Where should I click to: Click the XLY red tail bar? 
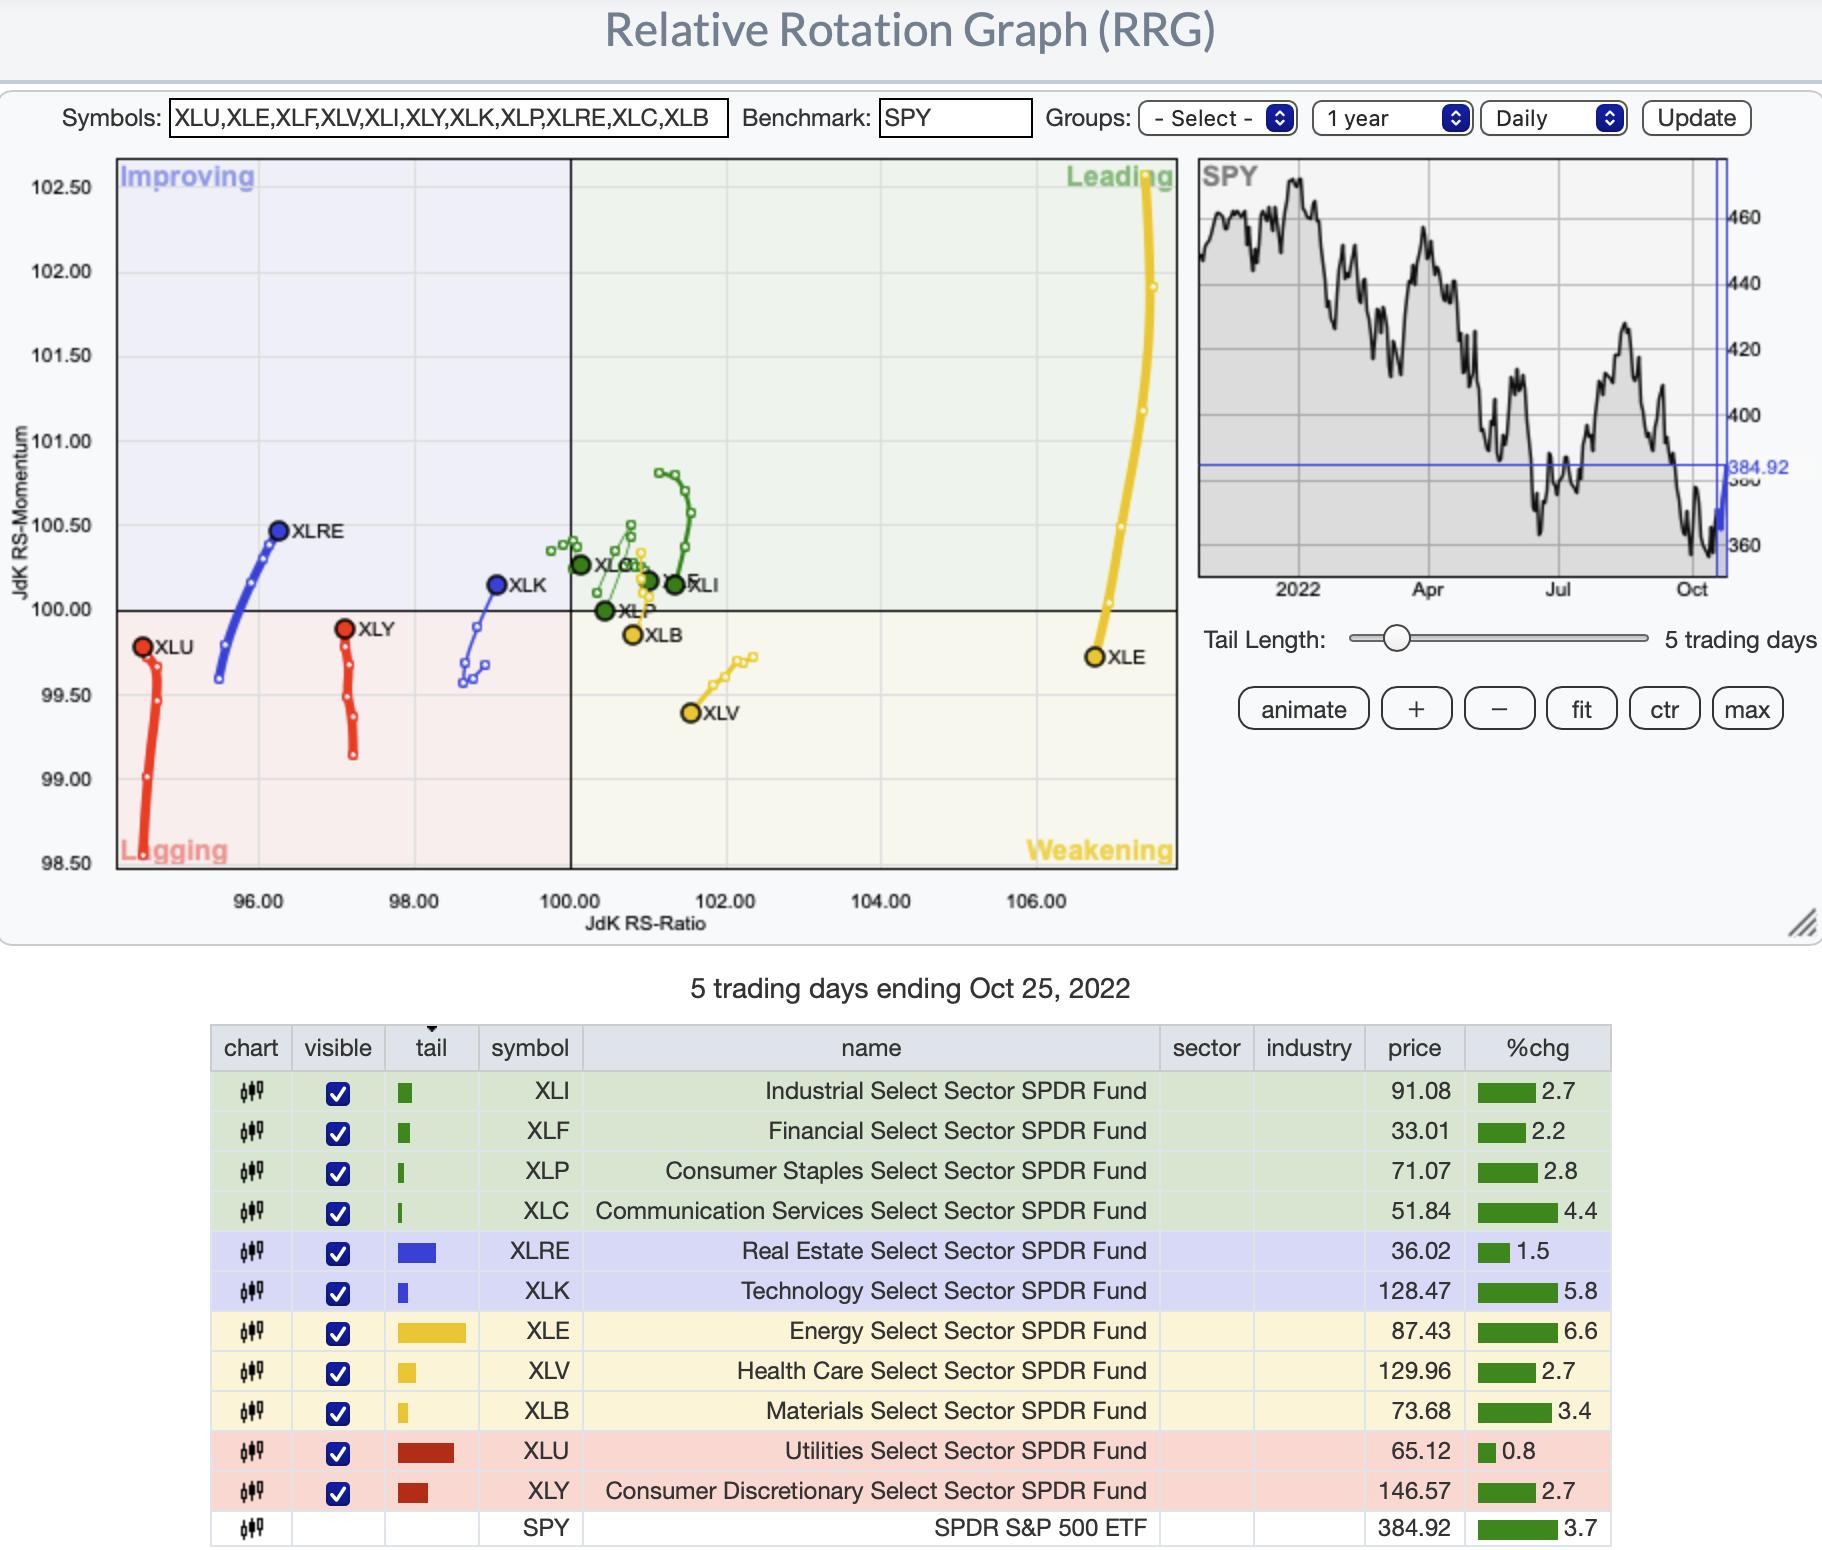[412, 1492]
